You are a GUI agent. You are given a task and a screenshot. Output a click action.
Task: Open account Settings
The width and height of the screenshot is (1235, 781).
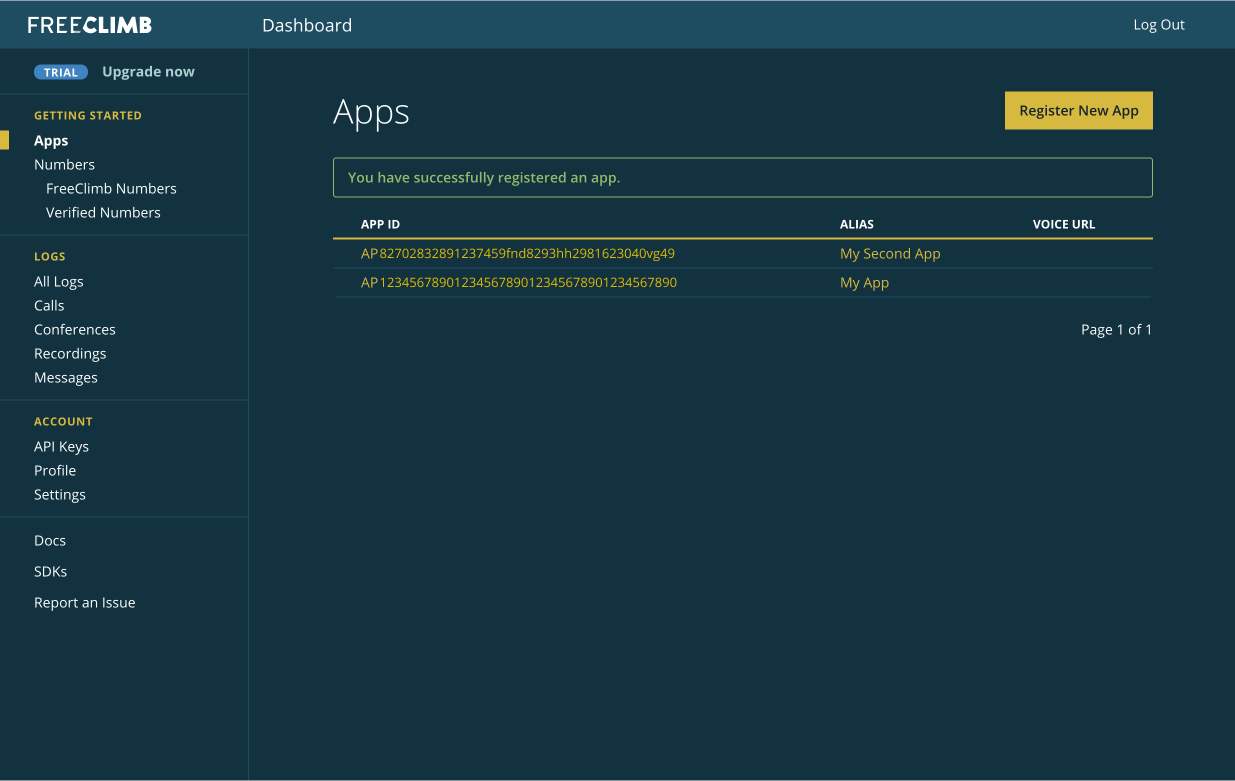[x=60, y=495]
